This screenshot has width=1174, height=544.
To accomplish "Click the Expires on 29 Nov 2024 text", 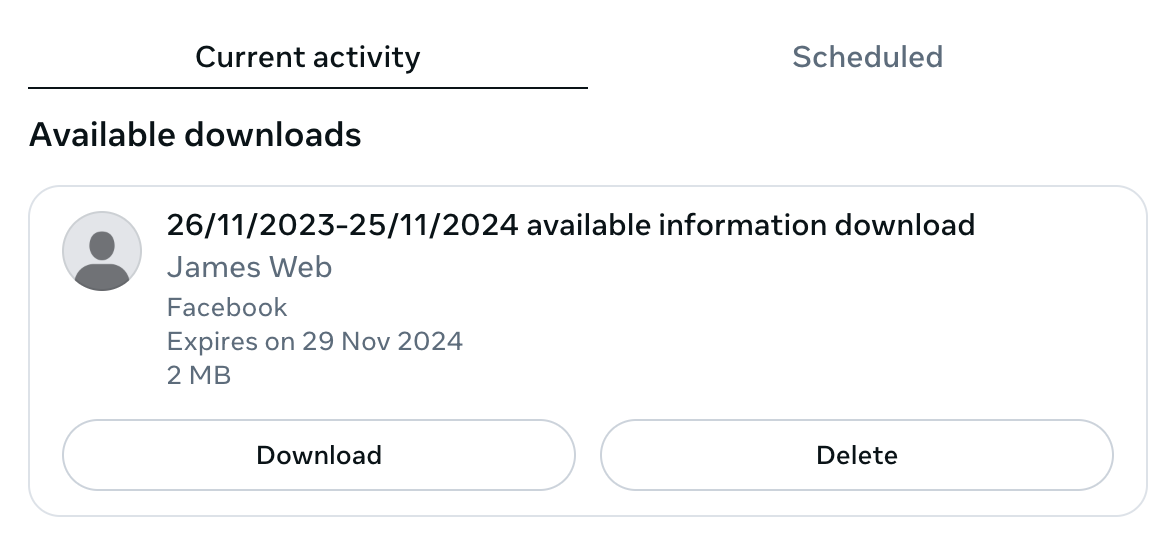I will pos(314,341).
